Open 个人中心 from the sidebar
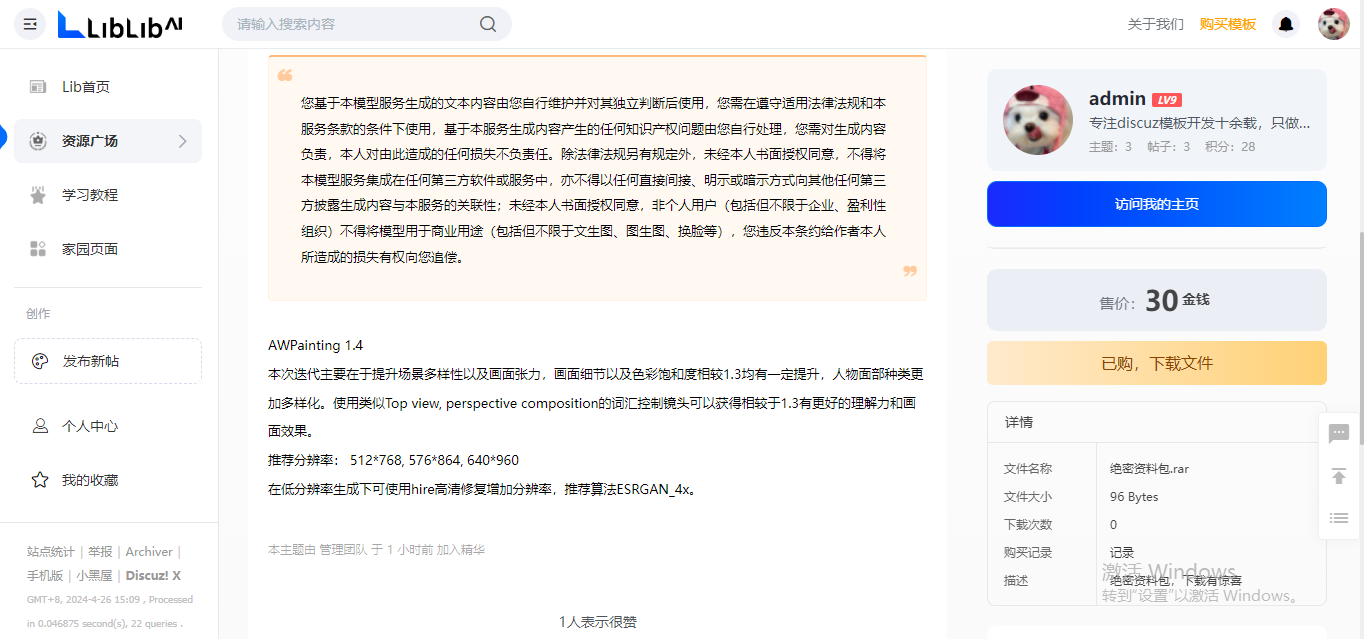This screenshot has height=639, width=1364. coord(89,426)
